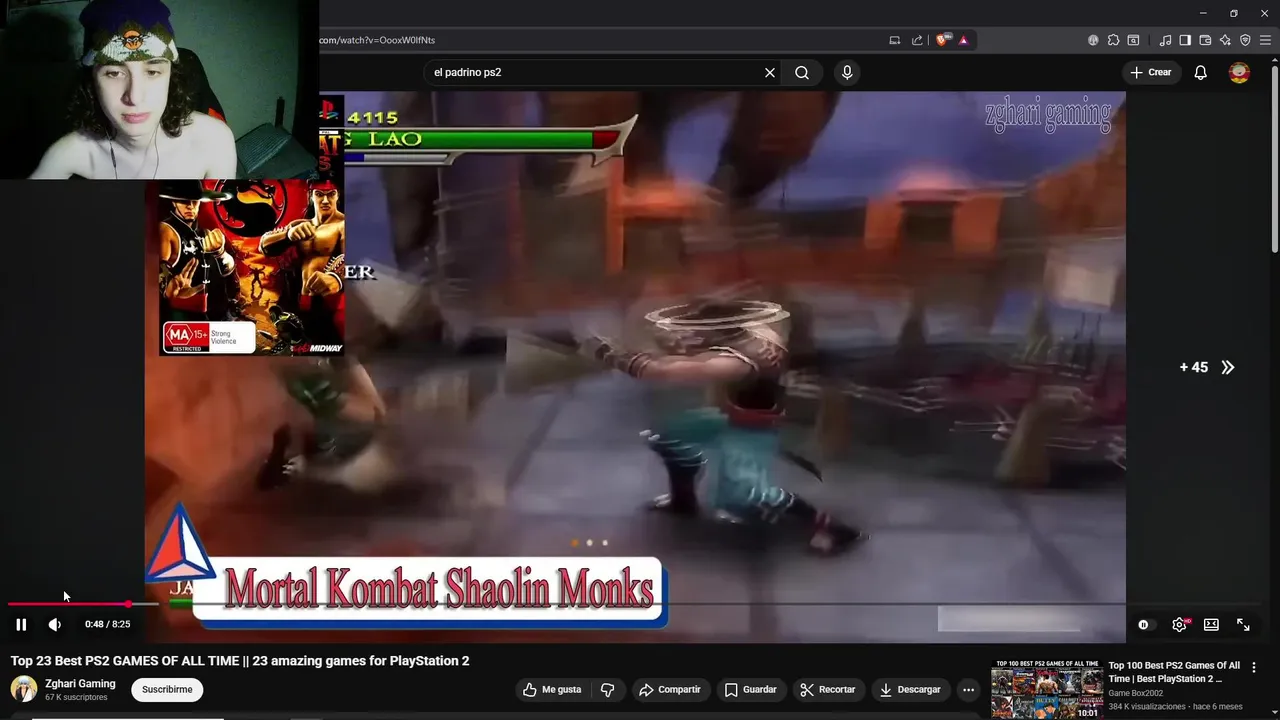Click the magnifier search button
Screen dimensions: 1280x720
coord(802,72)
